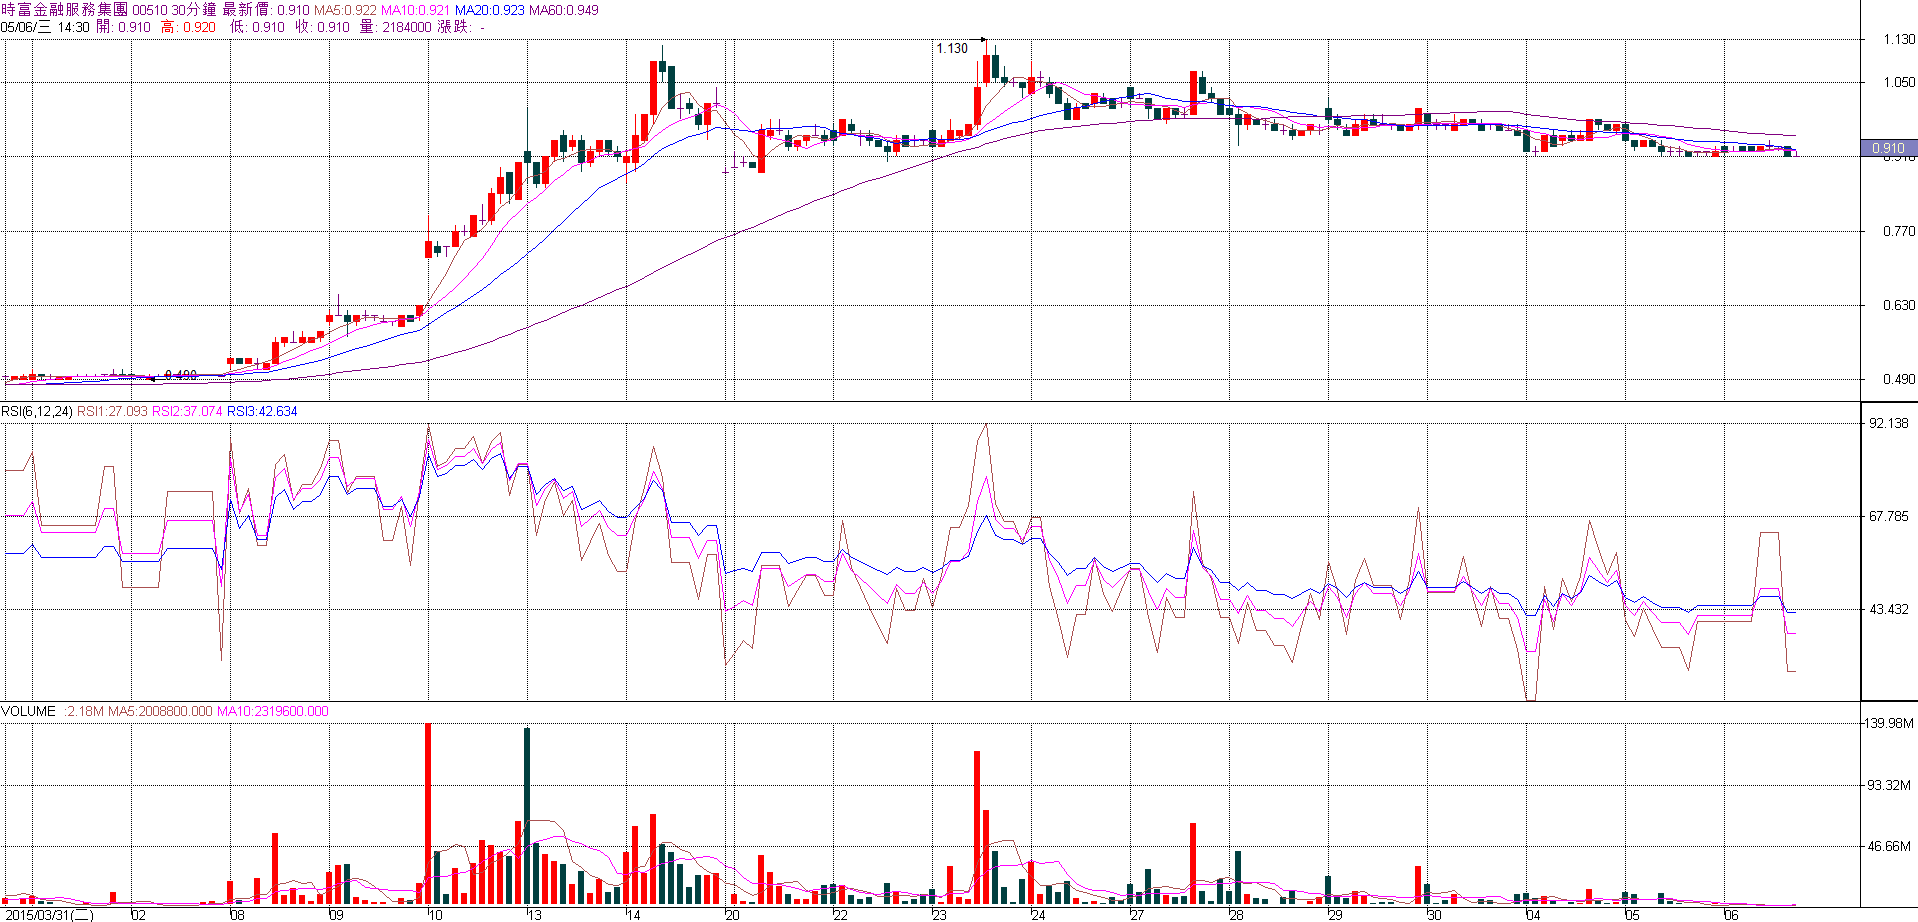The image size is (1918, 922).
Task: Select the blue MA20:0.923 label
Action: [x=489, y=10]
